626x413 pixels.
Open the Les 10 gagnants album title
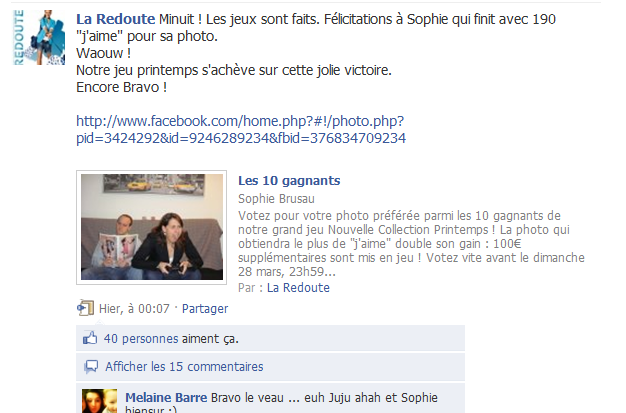click(289, 181)
